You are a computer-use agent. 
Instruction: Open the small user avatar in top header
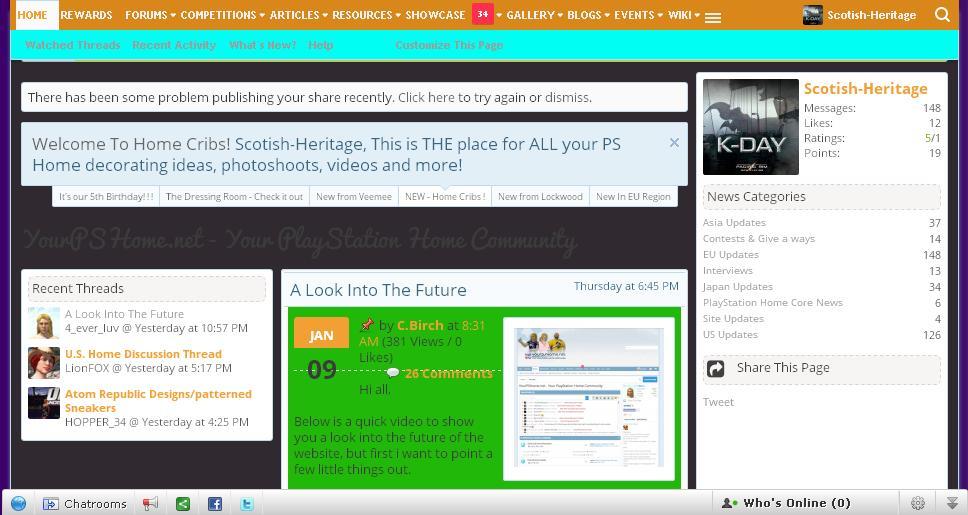[812, 15]
